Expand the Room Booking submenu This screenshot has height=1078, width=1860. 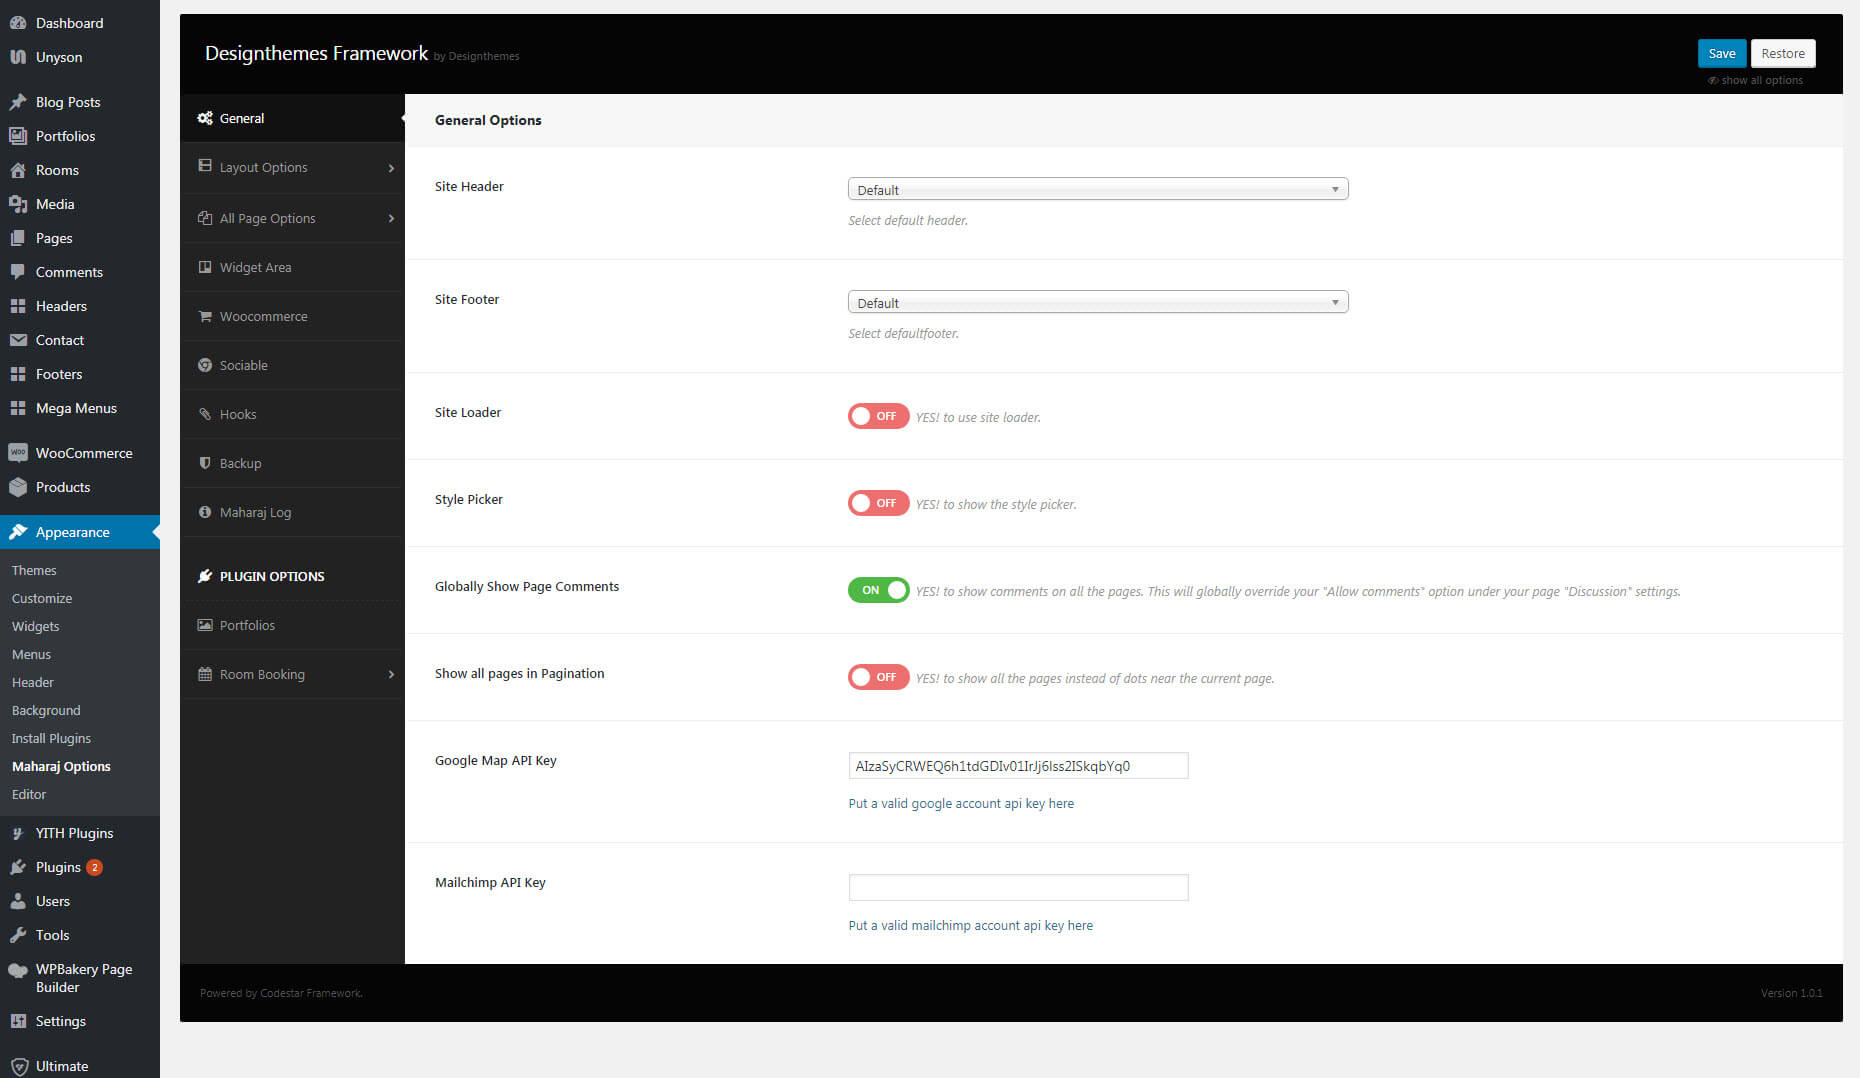pos(262,674)
